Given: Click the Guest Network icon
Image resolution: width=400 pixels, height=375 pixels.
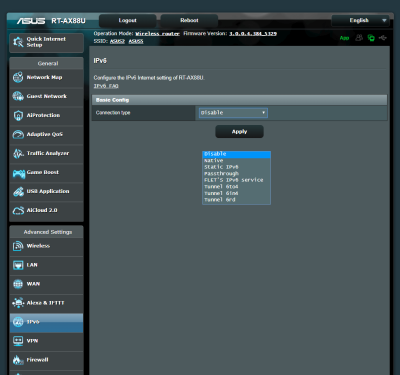Looking at the screenshot, I should pyautogui.click(x=18, y=96).
